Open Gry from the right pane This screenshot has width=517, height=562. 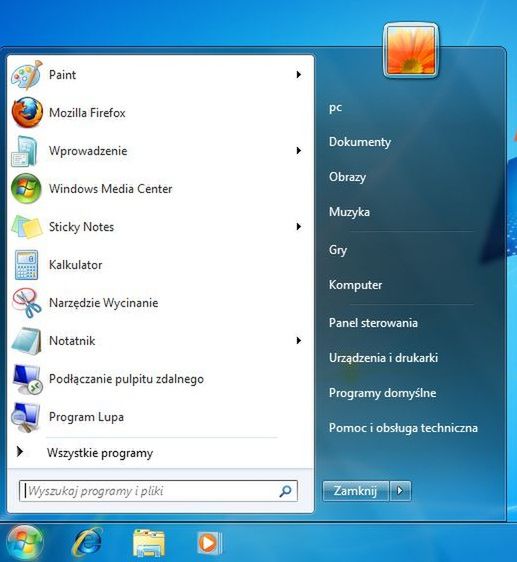click(x=338, y=250)
